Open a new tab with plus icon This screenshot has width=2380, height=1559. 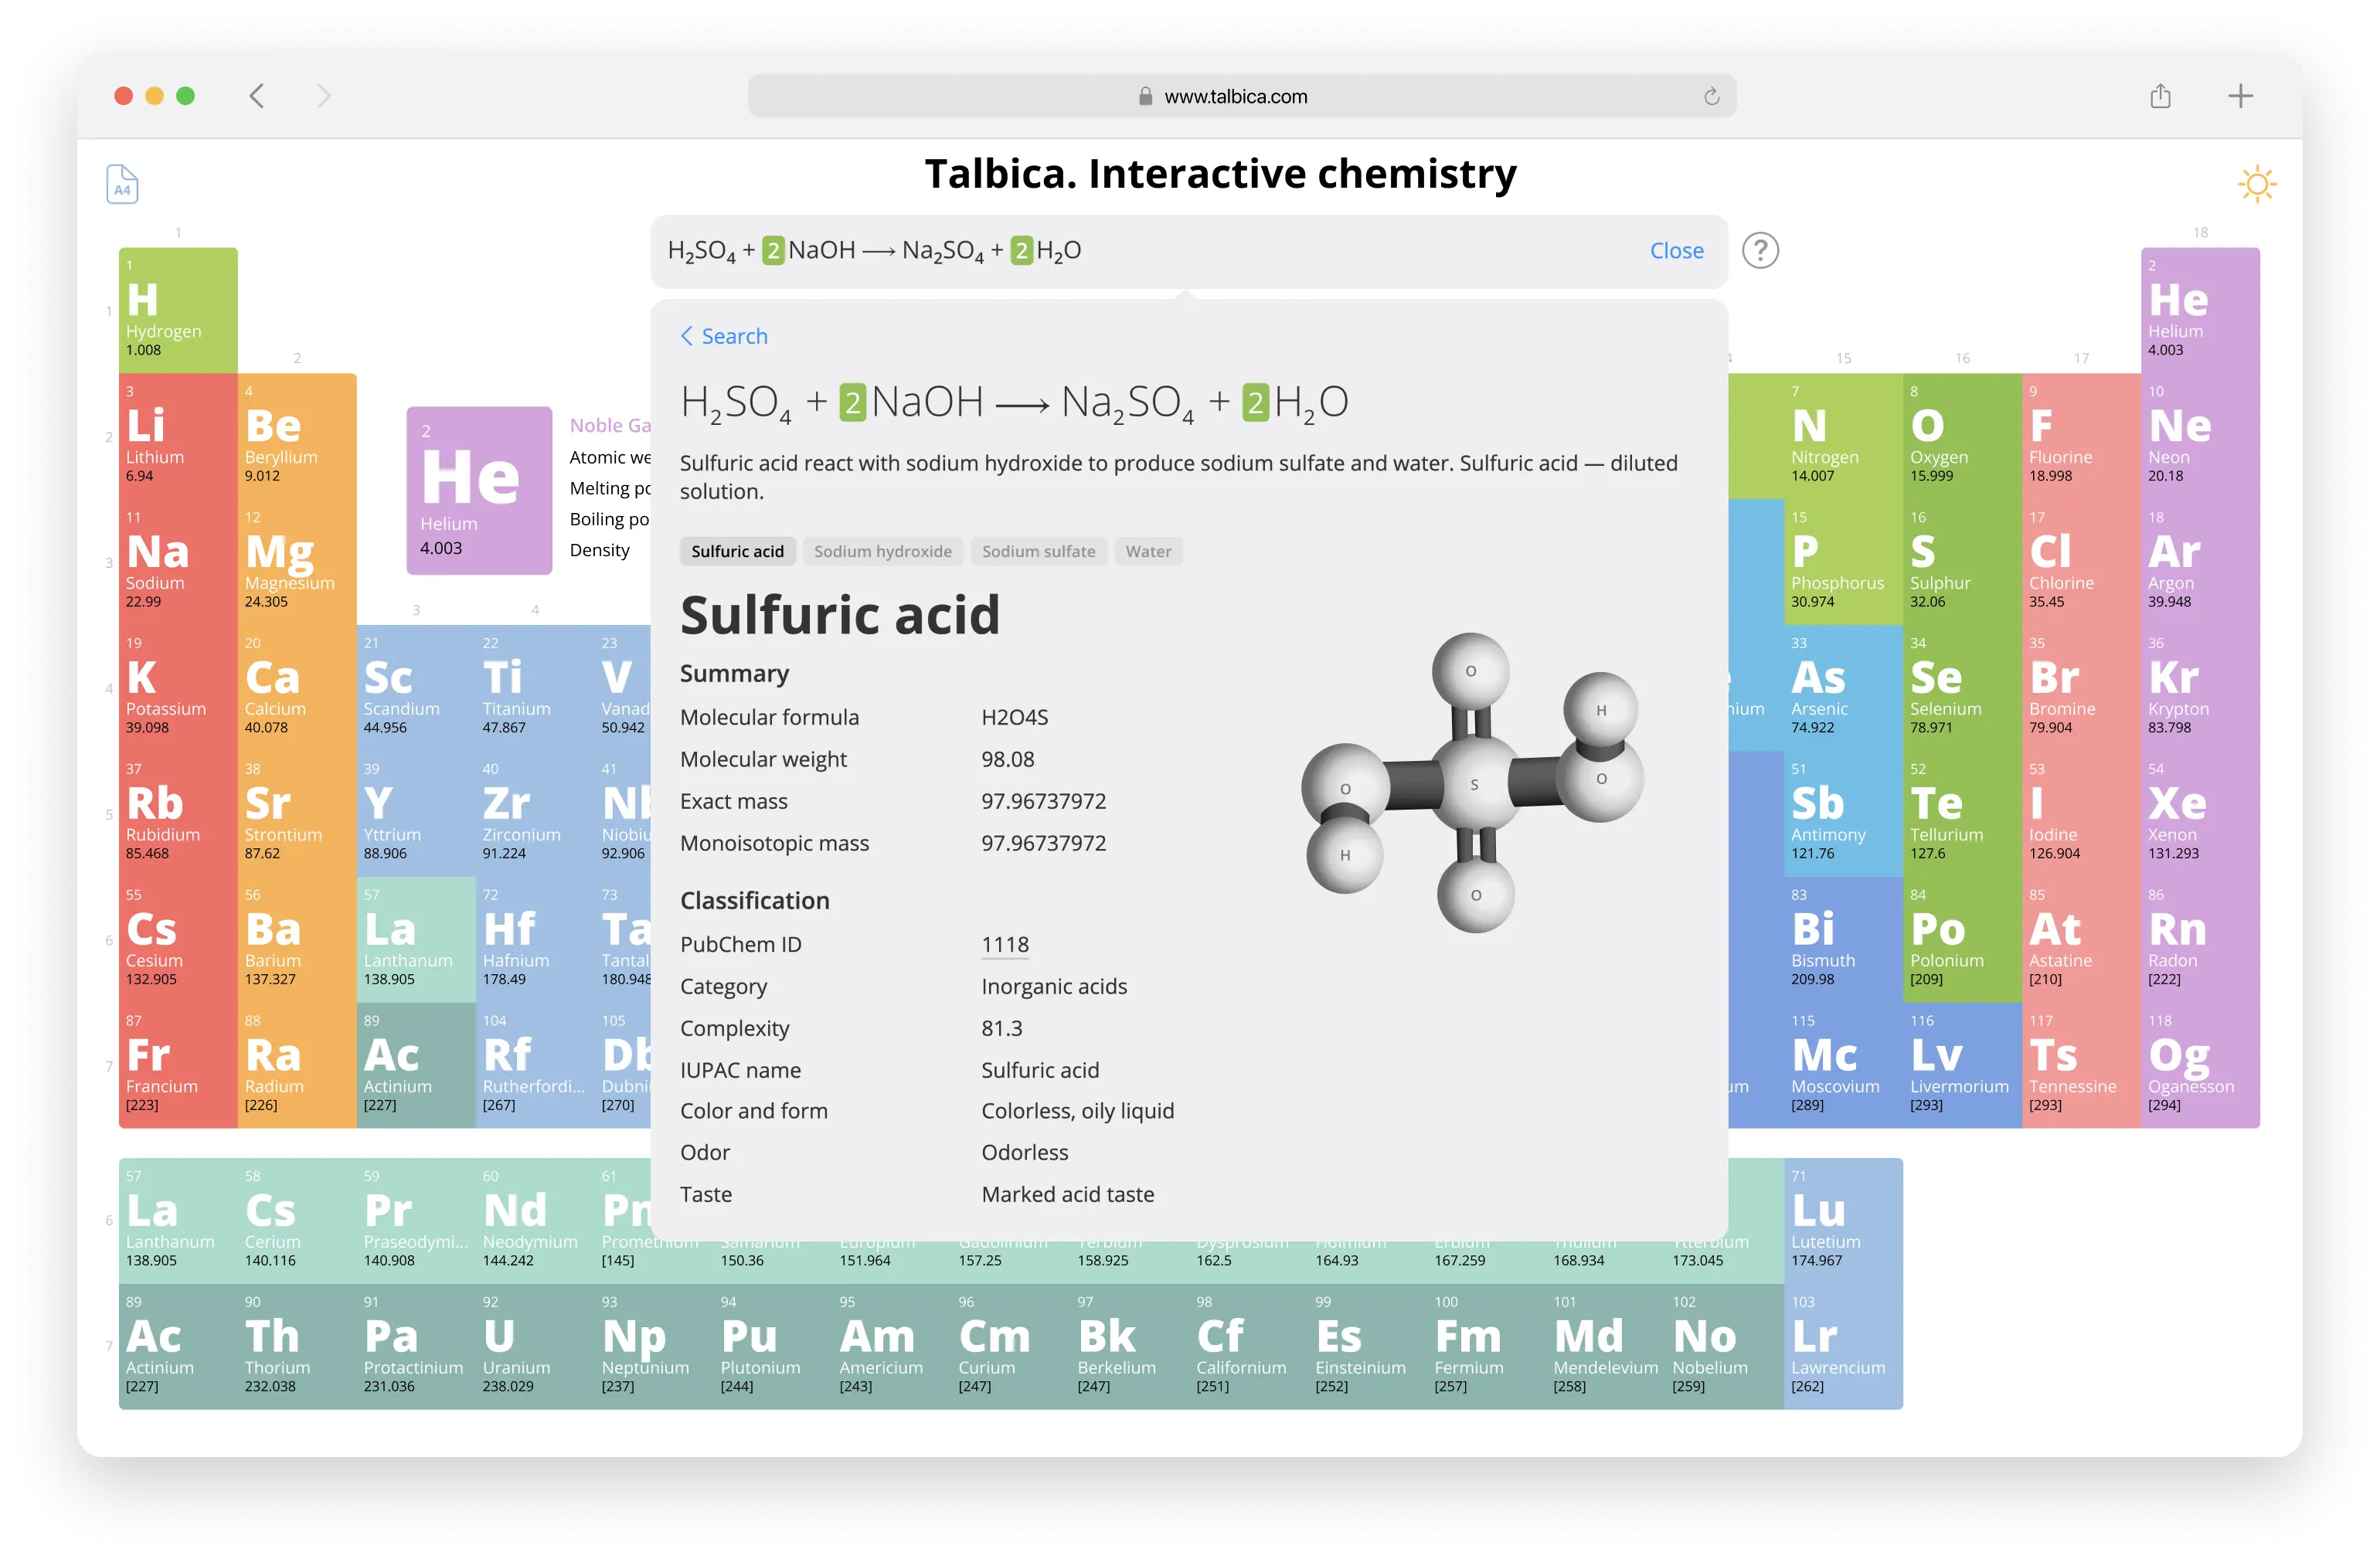coord(2240,96)
